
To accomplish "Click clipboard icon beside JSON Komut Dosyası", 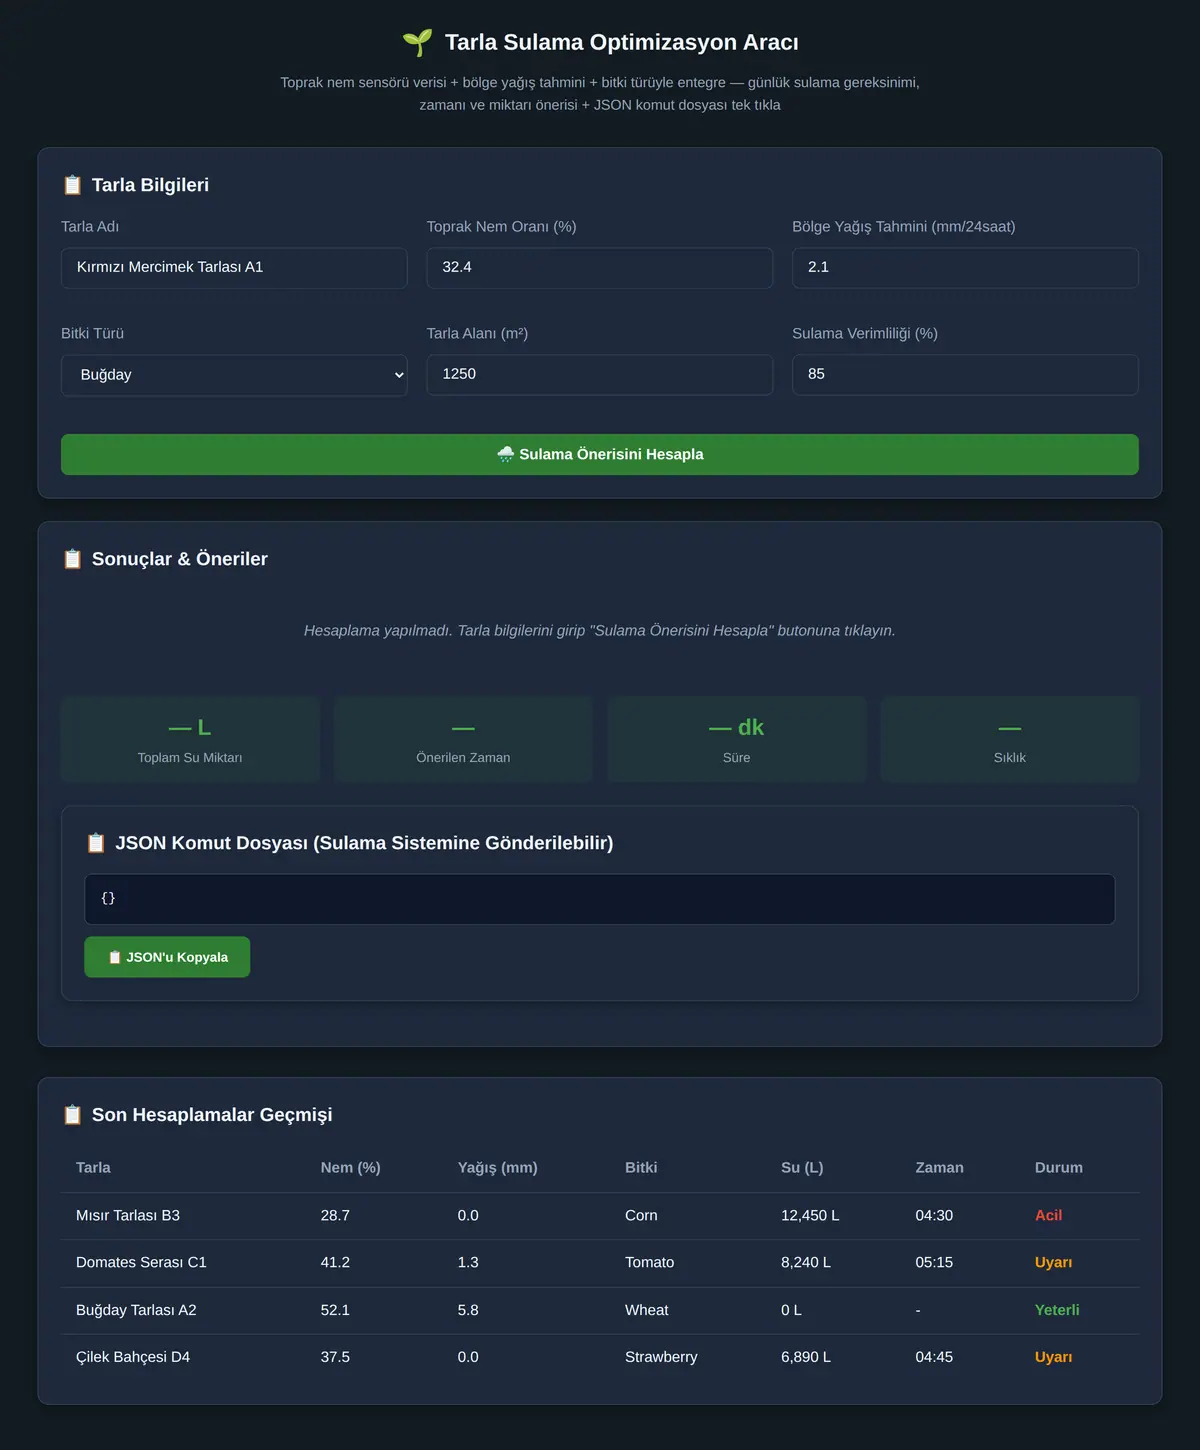I will pyautogui.click(x=96, y=843).
